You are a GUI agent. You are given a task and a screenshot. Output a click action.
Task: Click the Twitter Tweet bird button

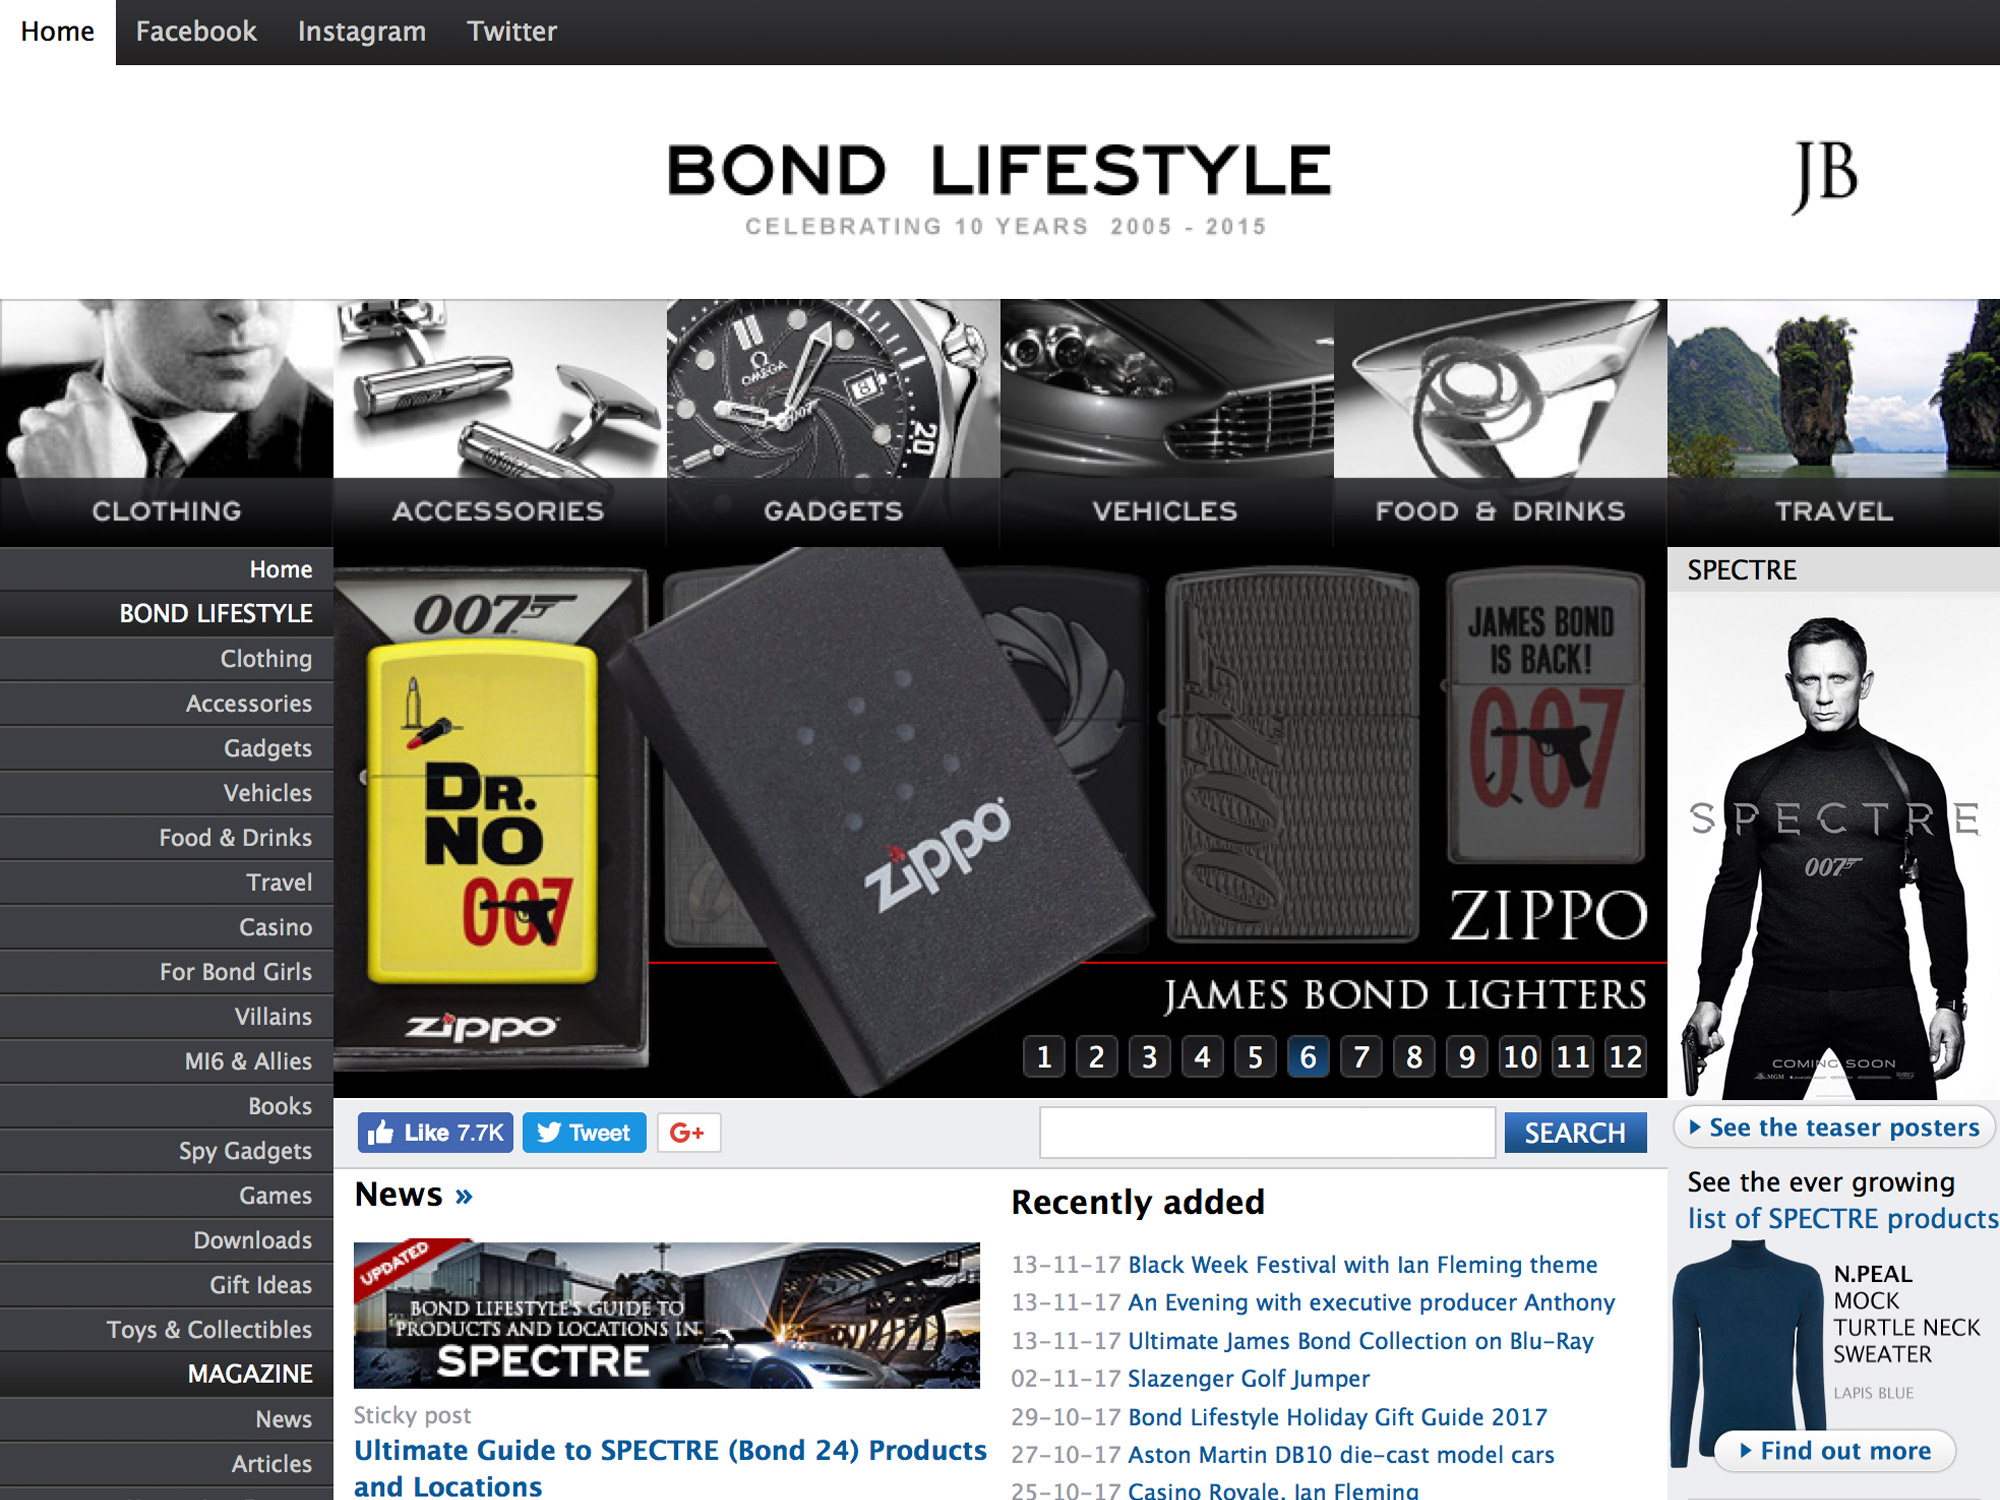[x=584, y=1133]
